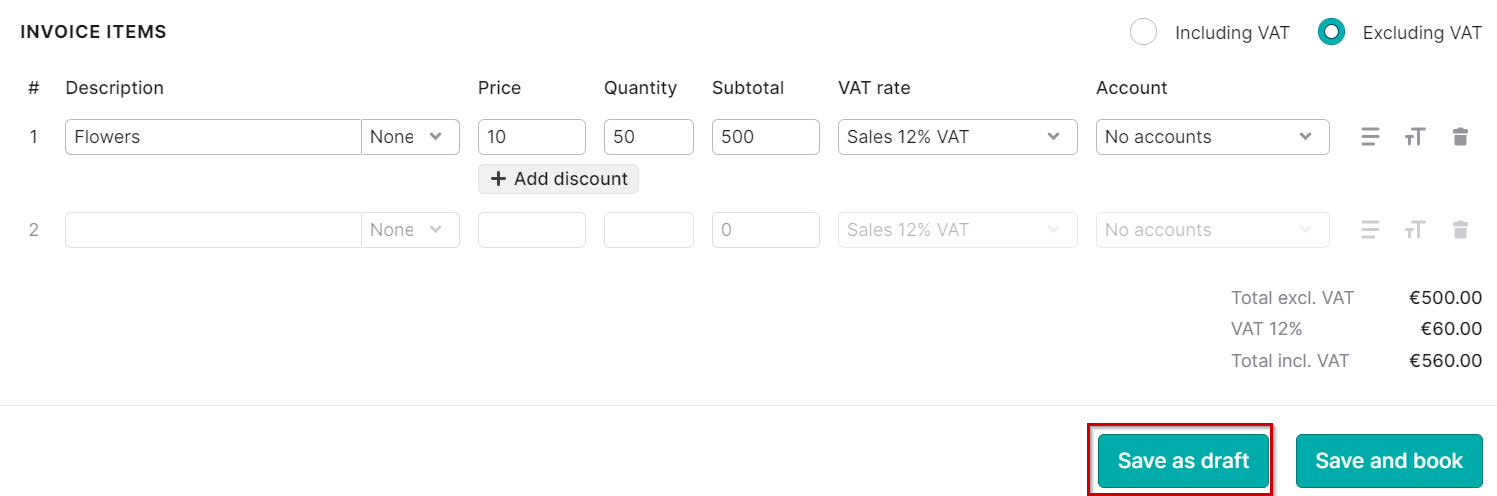The width and height of the screenshot is (1497, 496).
Task: Open the Sales 12% VAT dropdown in row 1
Action: [957, 137]
